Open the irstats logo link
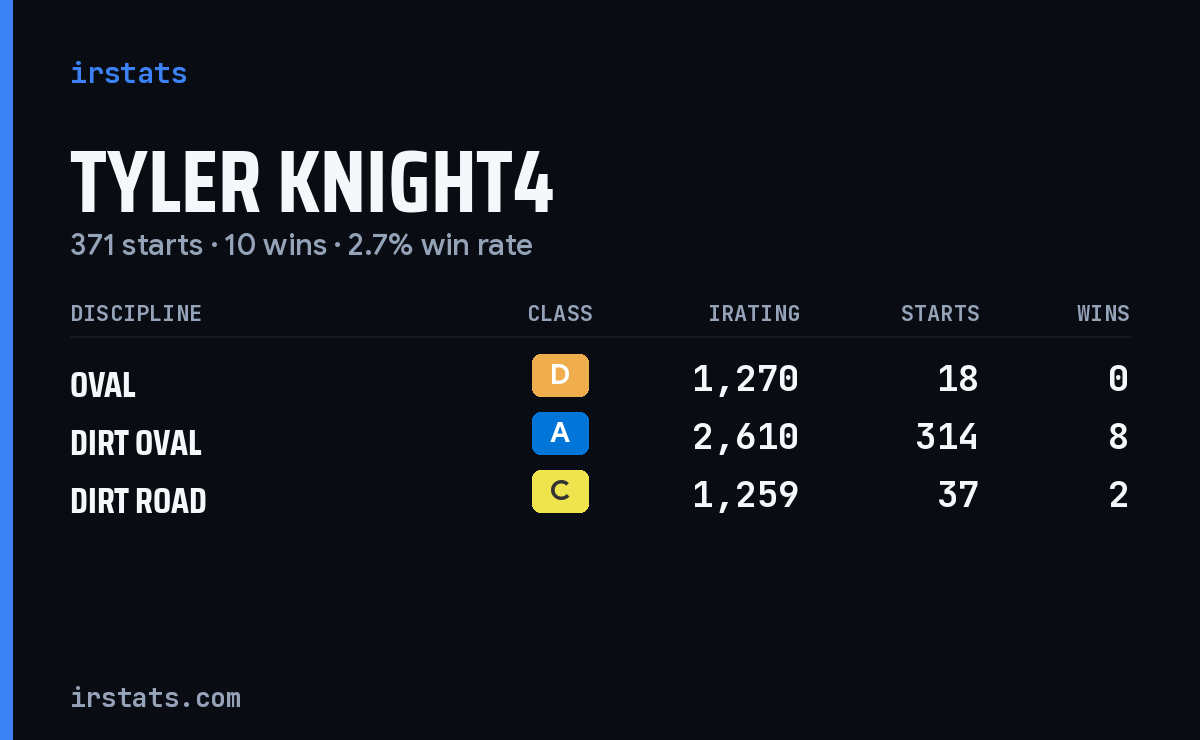Viewport: 1200px width, 740px height. (129, 73)
